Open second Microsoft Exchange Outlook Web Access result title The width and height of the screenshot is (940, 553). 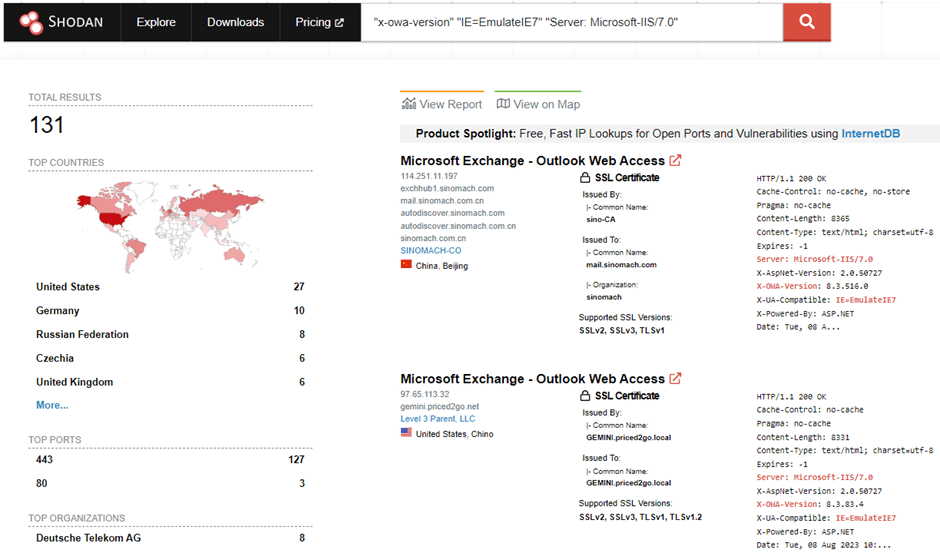click(x=532, y=379)
